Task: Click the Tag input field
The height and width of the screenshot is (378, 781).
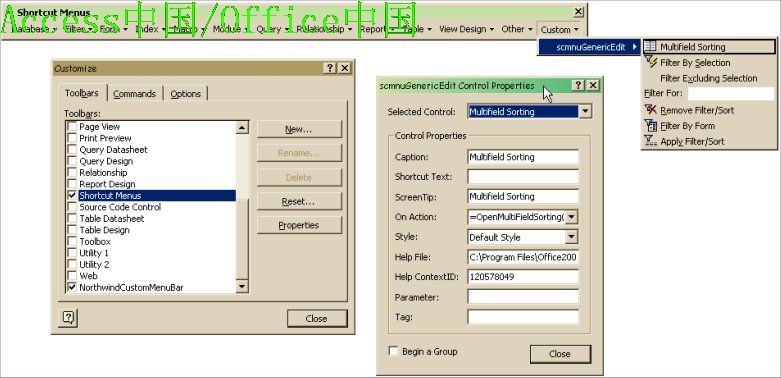Action: click(523, 317)
